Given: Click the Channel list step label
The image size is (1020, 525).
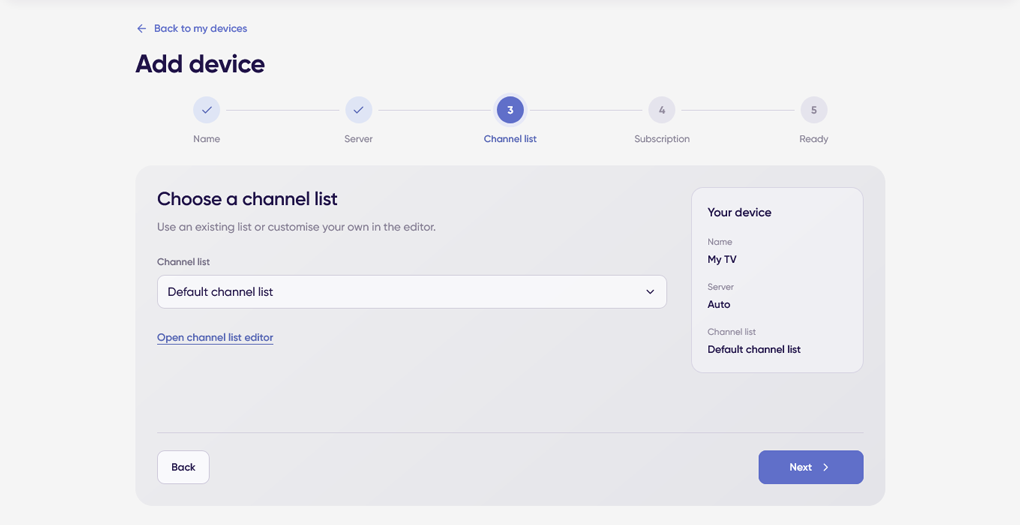Looking at the screenshot, I should click(x=510, y=139).
